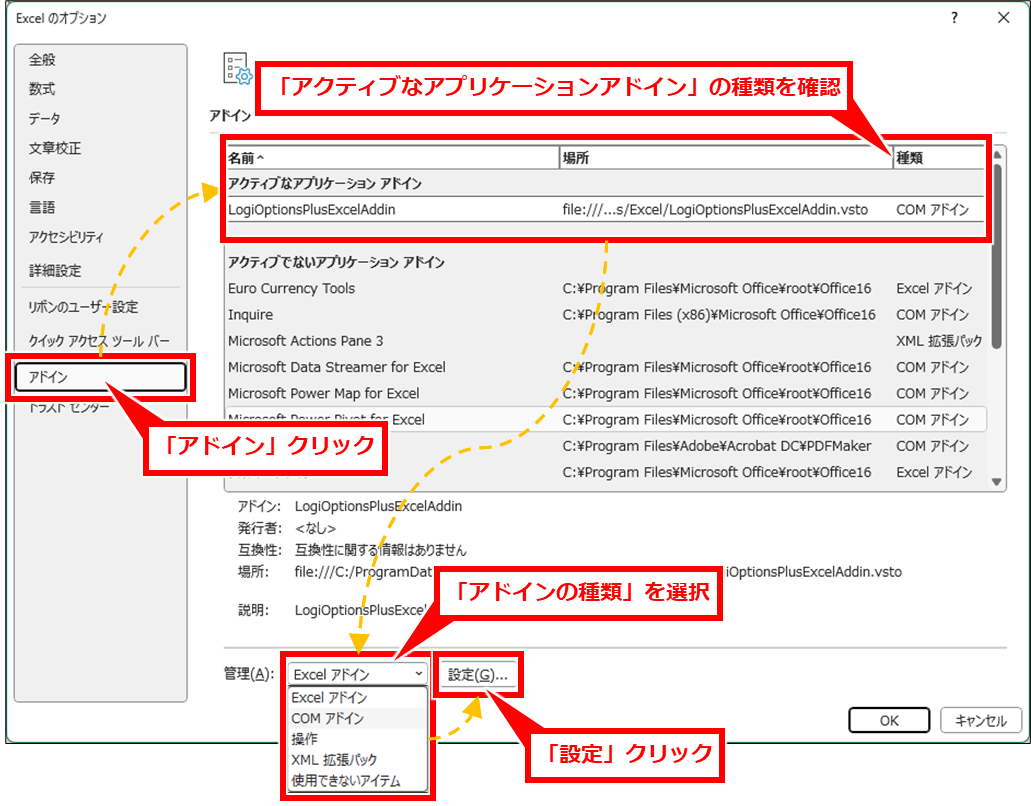
Task: Click the help question mark icon
Action: click(954, 18)
